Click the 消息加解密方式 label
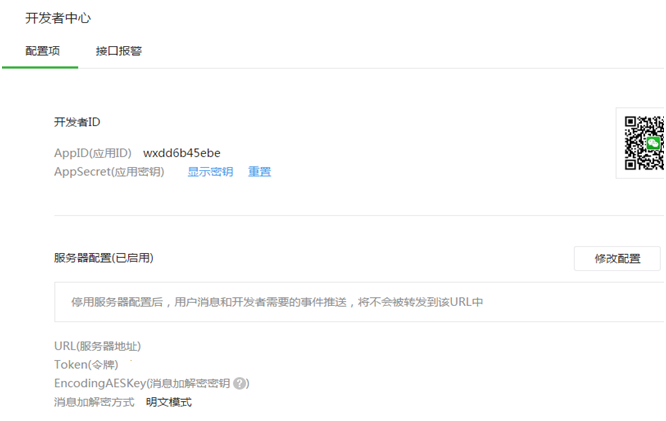Viewport: 666px width, 421px height. [x=94, y=402]
